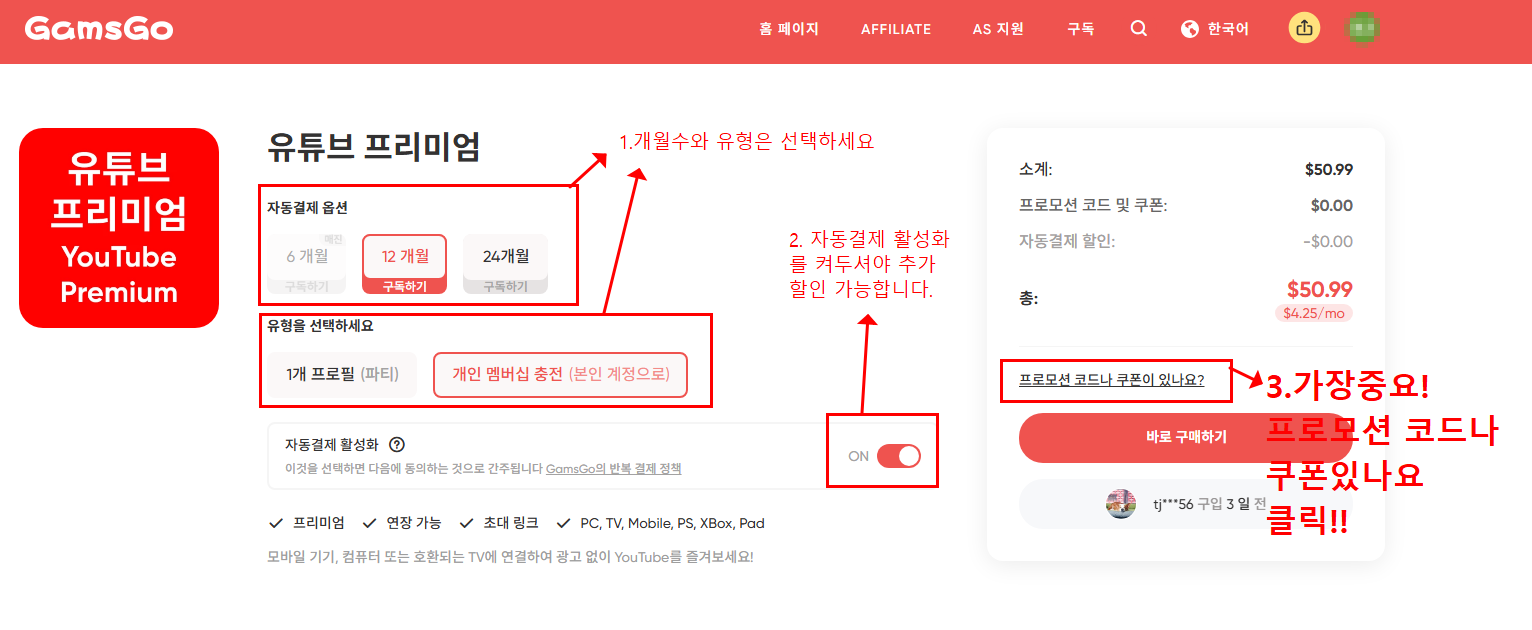Open the 구독 menu item
1532x630 pixels.
click(x=1080, y=29)
